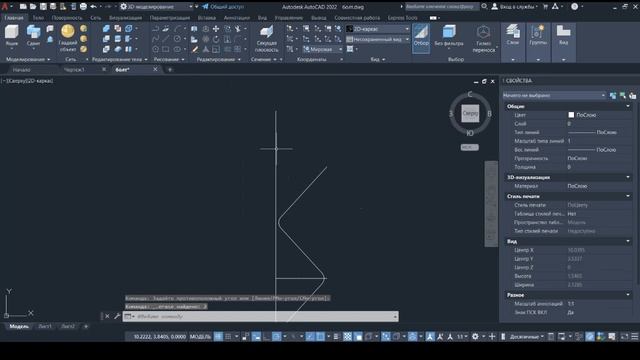This screenshot has height=360, width=640.
Task: Open the 'nothing selected' dropdown in Properties
Action: [554, 96]
